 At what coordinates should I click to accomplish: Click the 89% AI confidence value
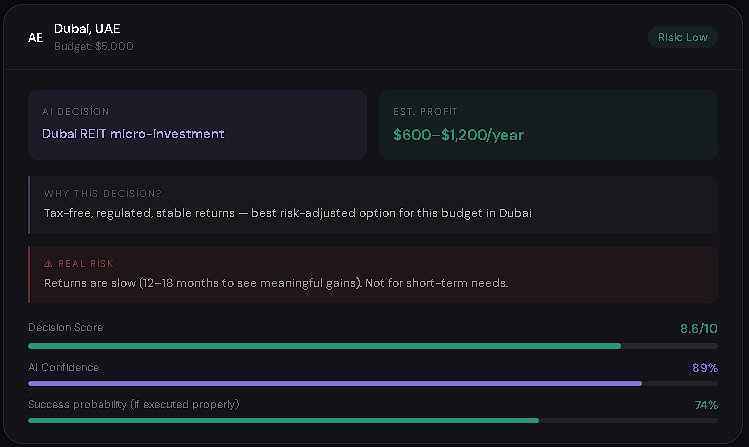point(705,368)
